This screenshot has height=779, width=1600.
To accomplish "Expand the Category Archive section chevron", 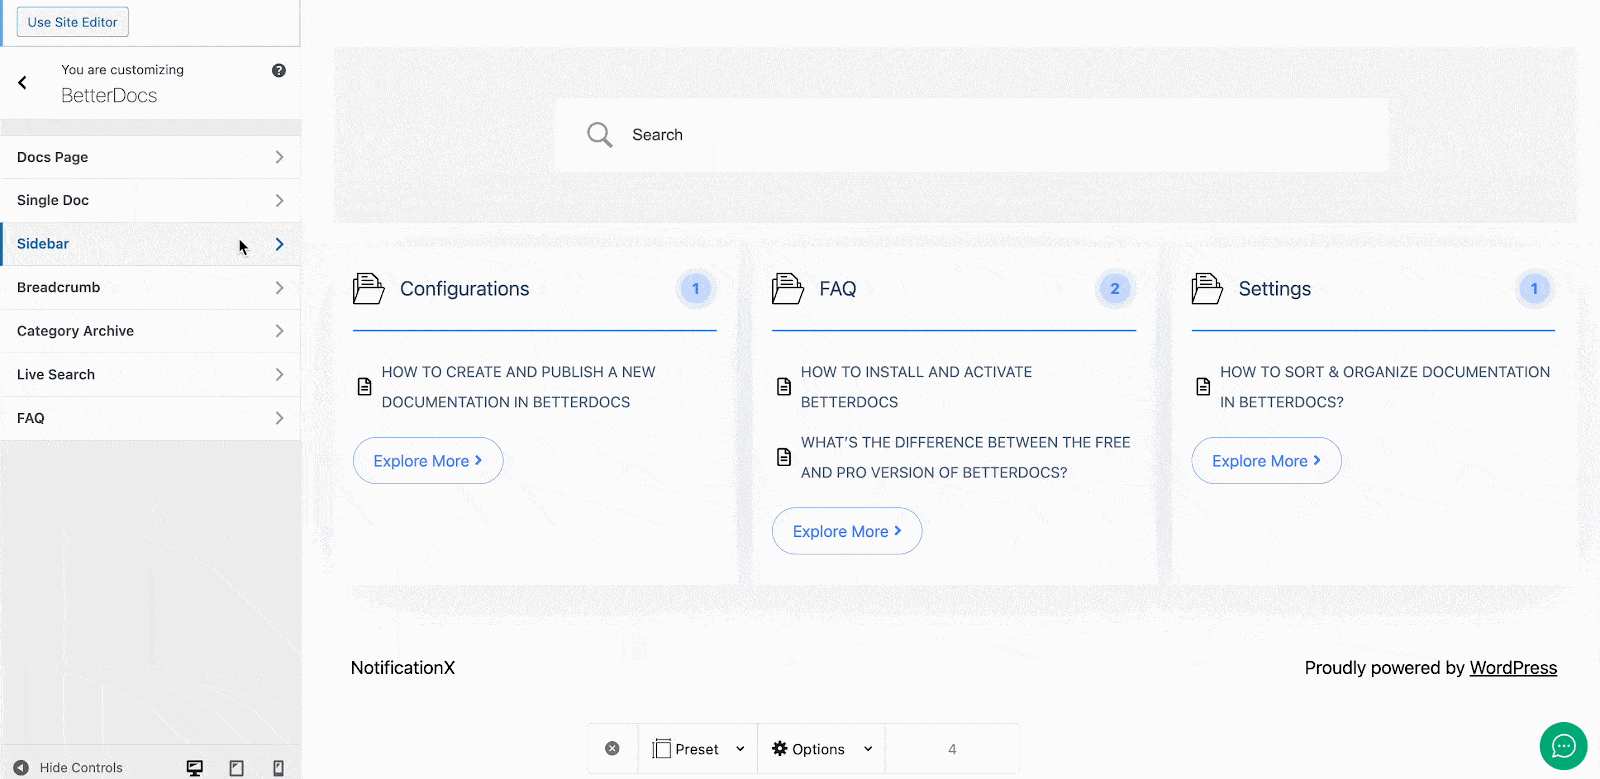I will click(279, 331).
